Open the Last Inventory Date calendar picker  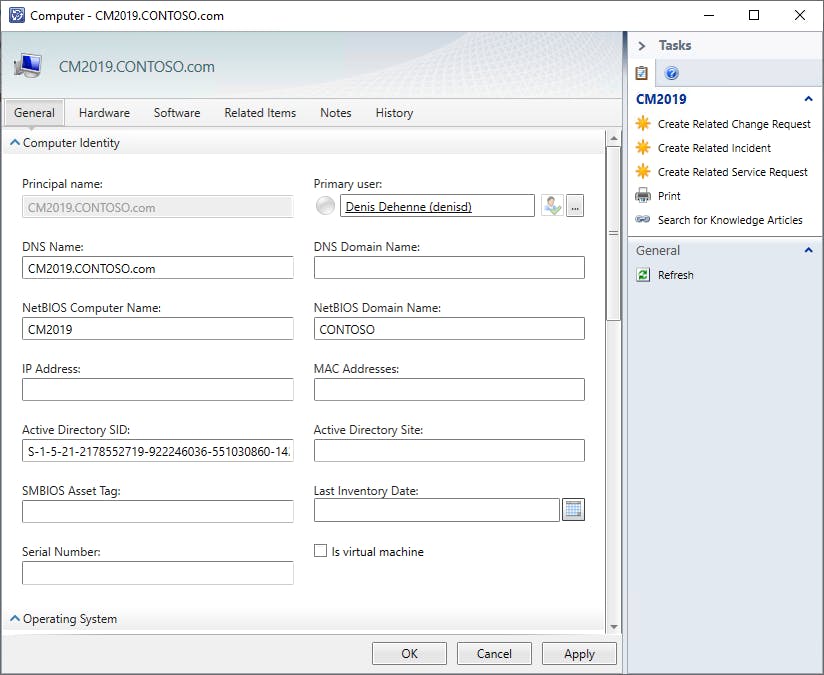pyautogui.click(x=573, y=510)
